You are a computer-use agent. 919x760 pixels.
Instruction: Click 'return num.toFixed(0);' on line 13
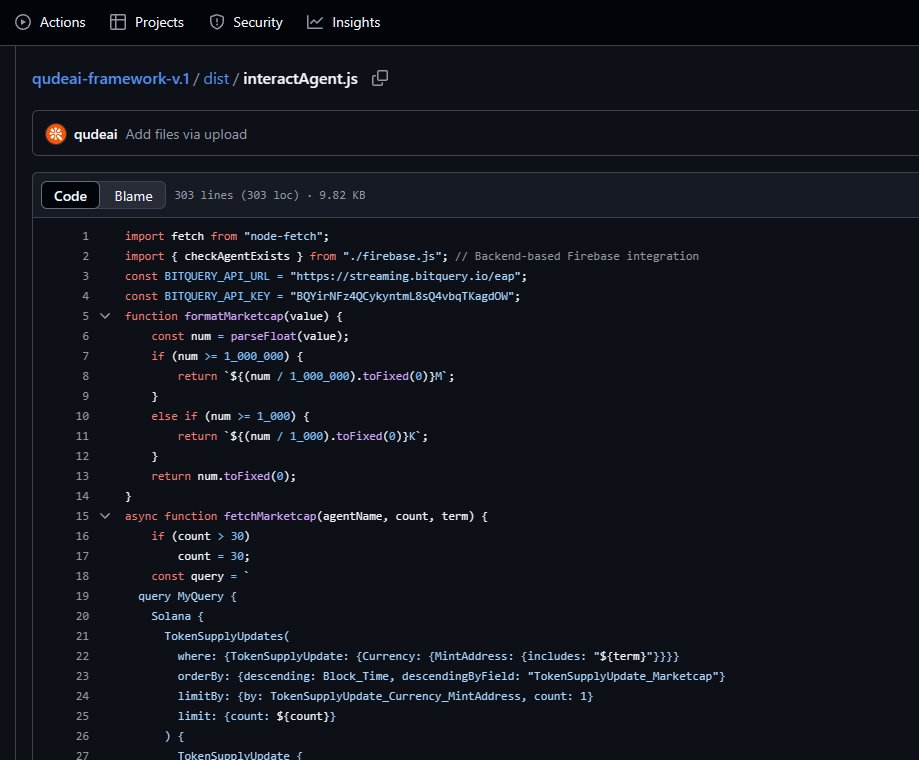click(x=224, y=476)
